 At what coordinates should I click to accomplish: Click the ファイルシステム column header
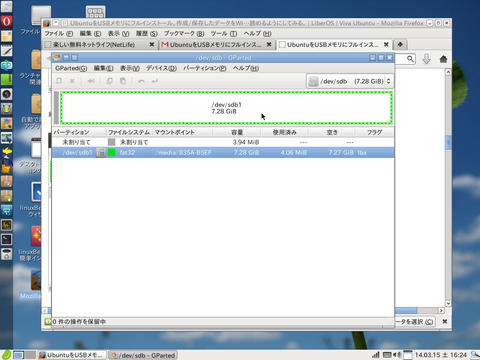pyautogui.click(x=129, y=132)
